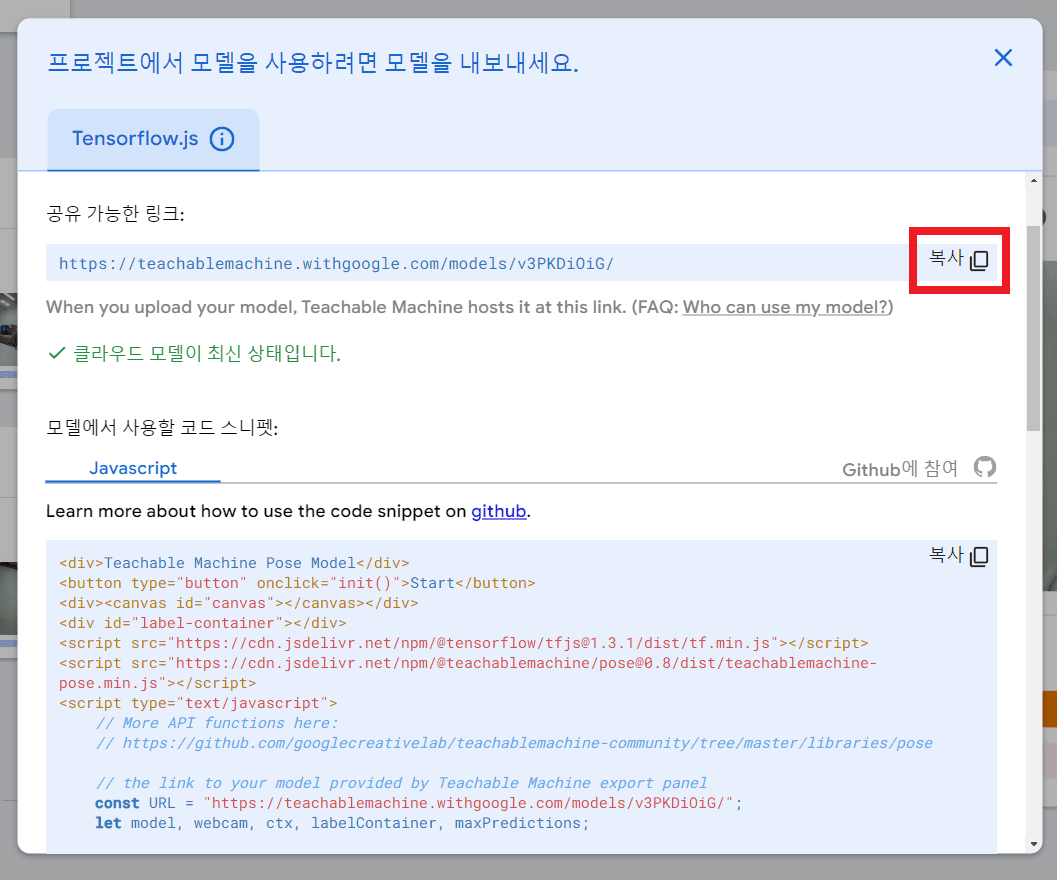Click the button onclick="init()" code line
Viewport: 1057px width, 880px height.
(297, 583)
